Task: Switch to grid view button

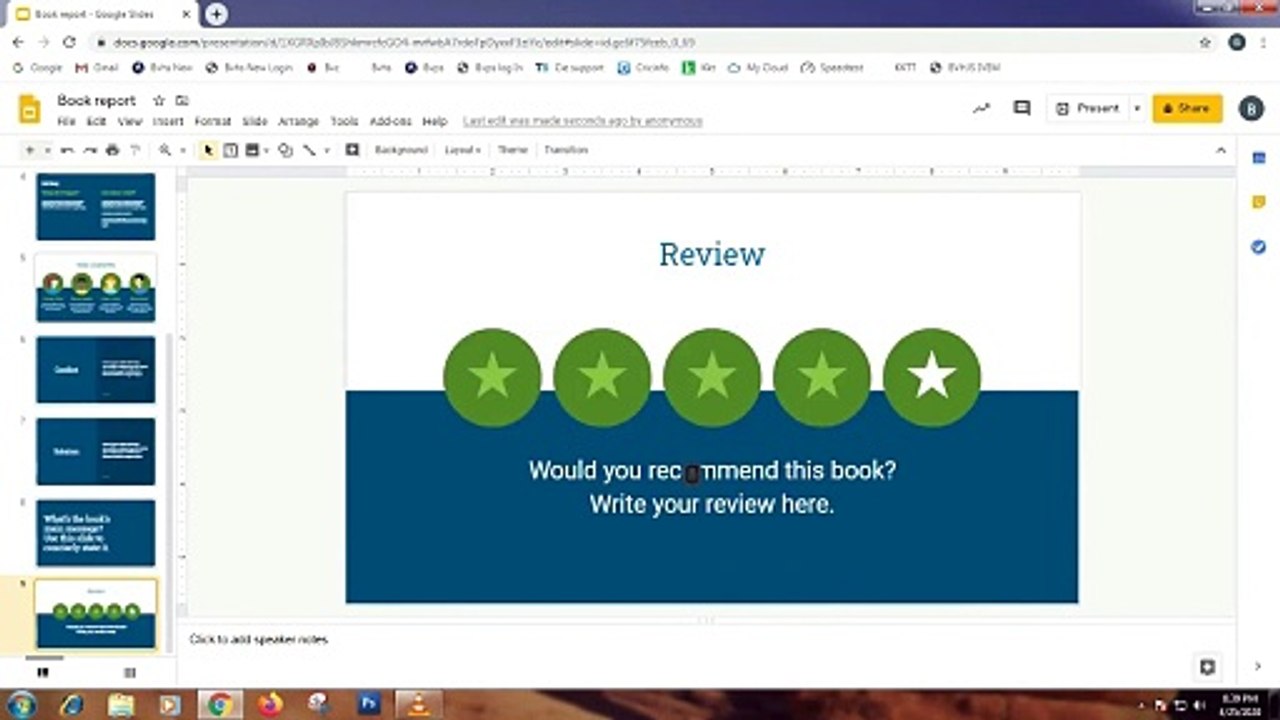Action: pyautogui.click(x=129, y=673)
